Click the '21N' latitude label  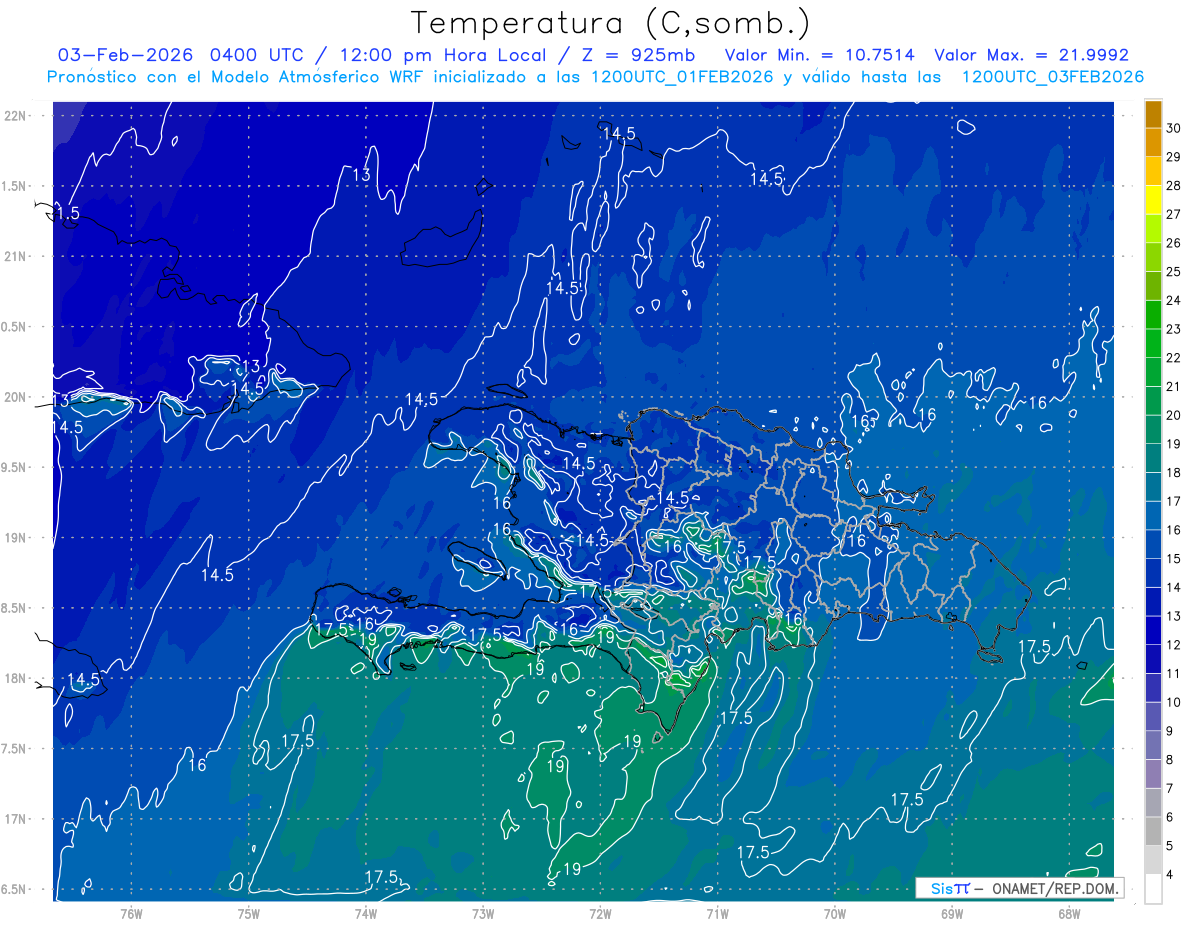click(x=14, y=256)
